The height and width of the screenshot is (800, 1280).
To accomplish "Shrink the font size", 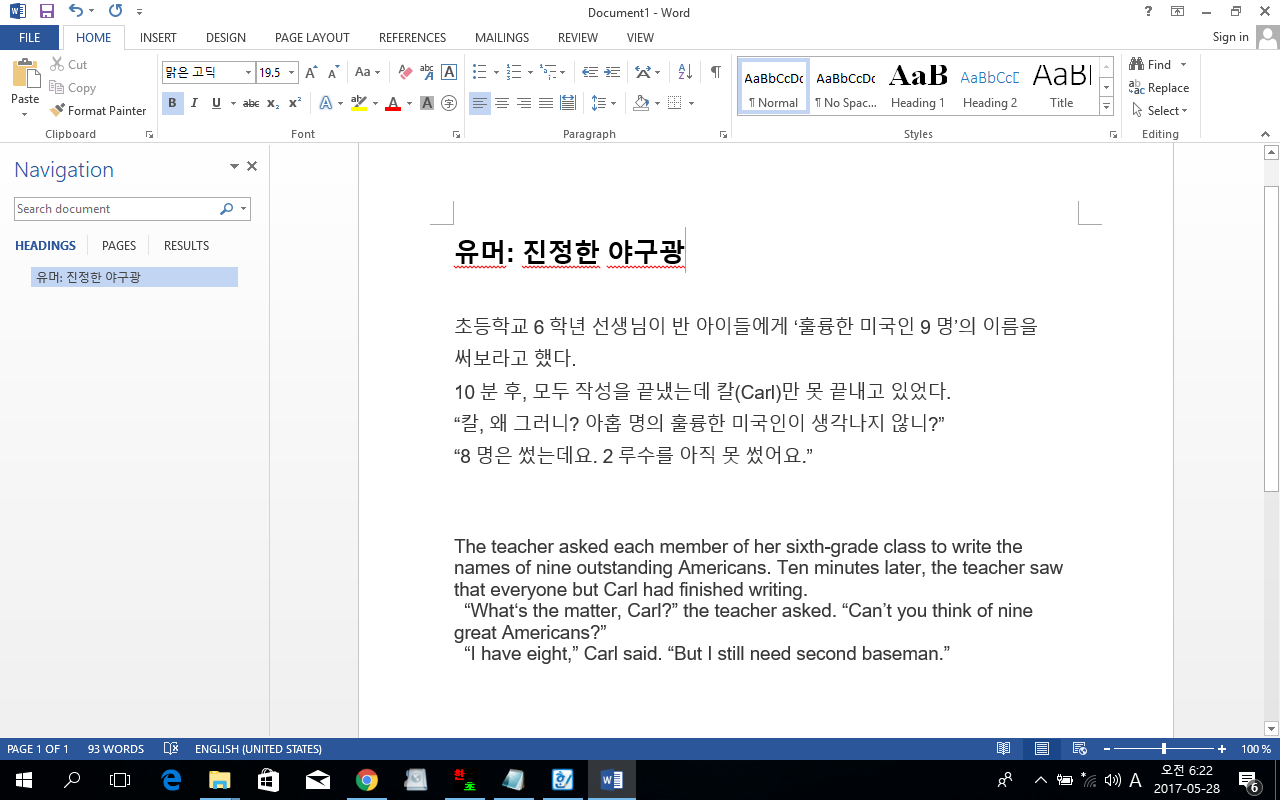I will (332, 72).
